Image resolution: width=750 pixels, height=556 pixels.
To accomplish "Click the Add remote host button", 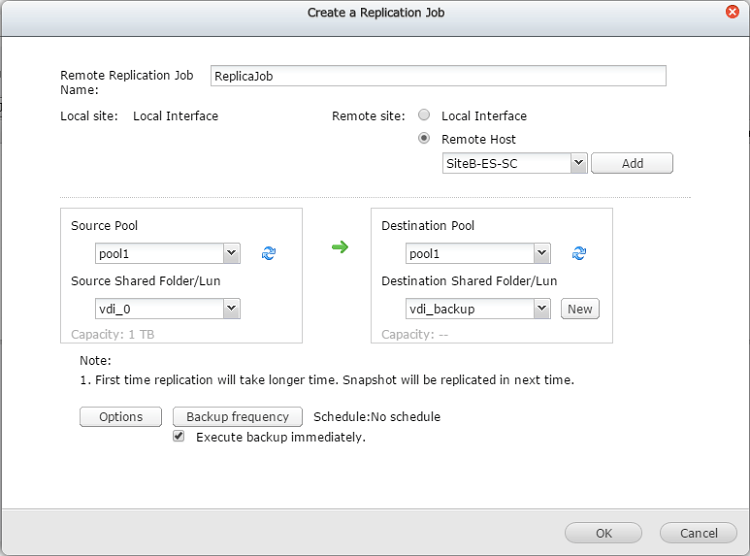I will coord(632,163).
